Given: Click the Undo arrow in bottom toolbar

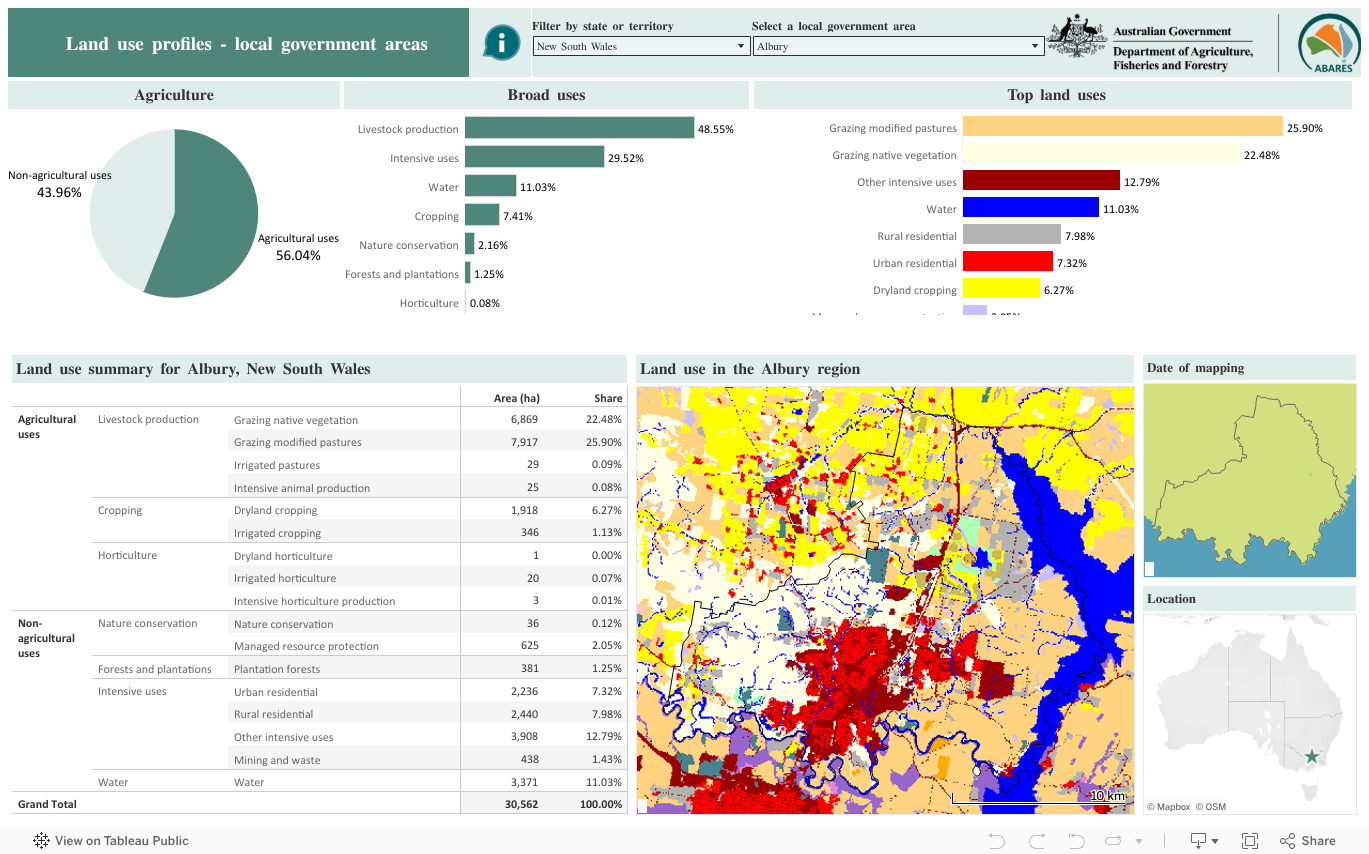Looking at the screenshot, I should point(996,841).
